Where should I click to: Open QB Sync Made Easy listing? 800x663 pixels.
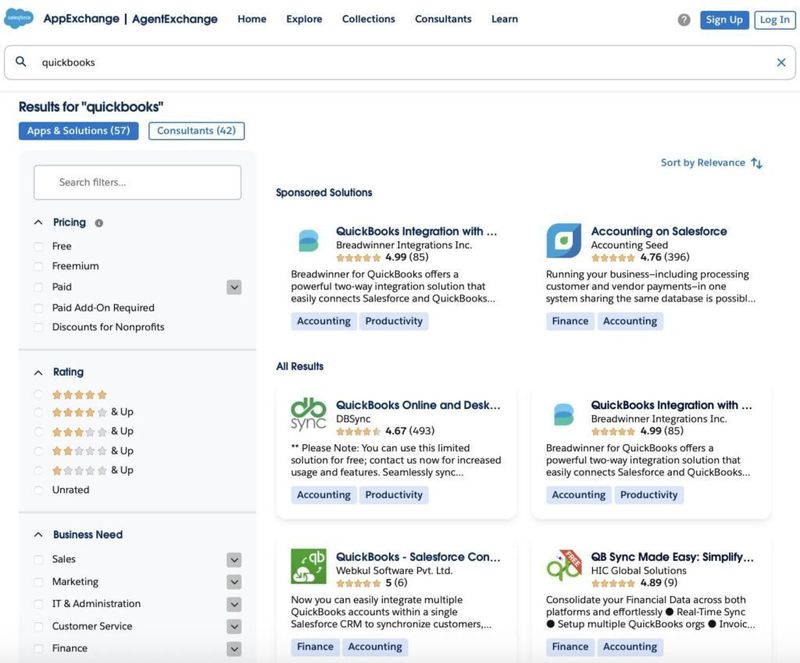[x=672, y=557]
